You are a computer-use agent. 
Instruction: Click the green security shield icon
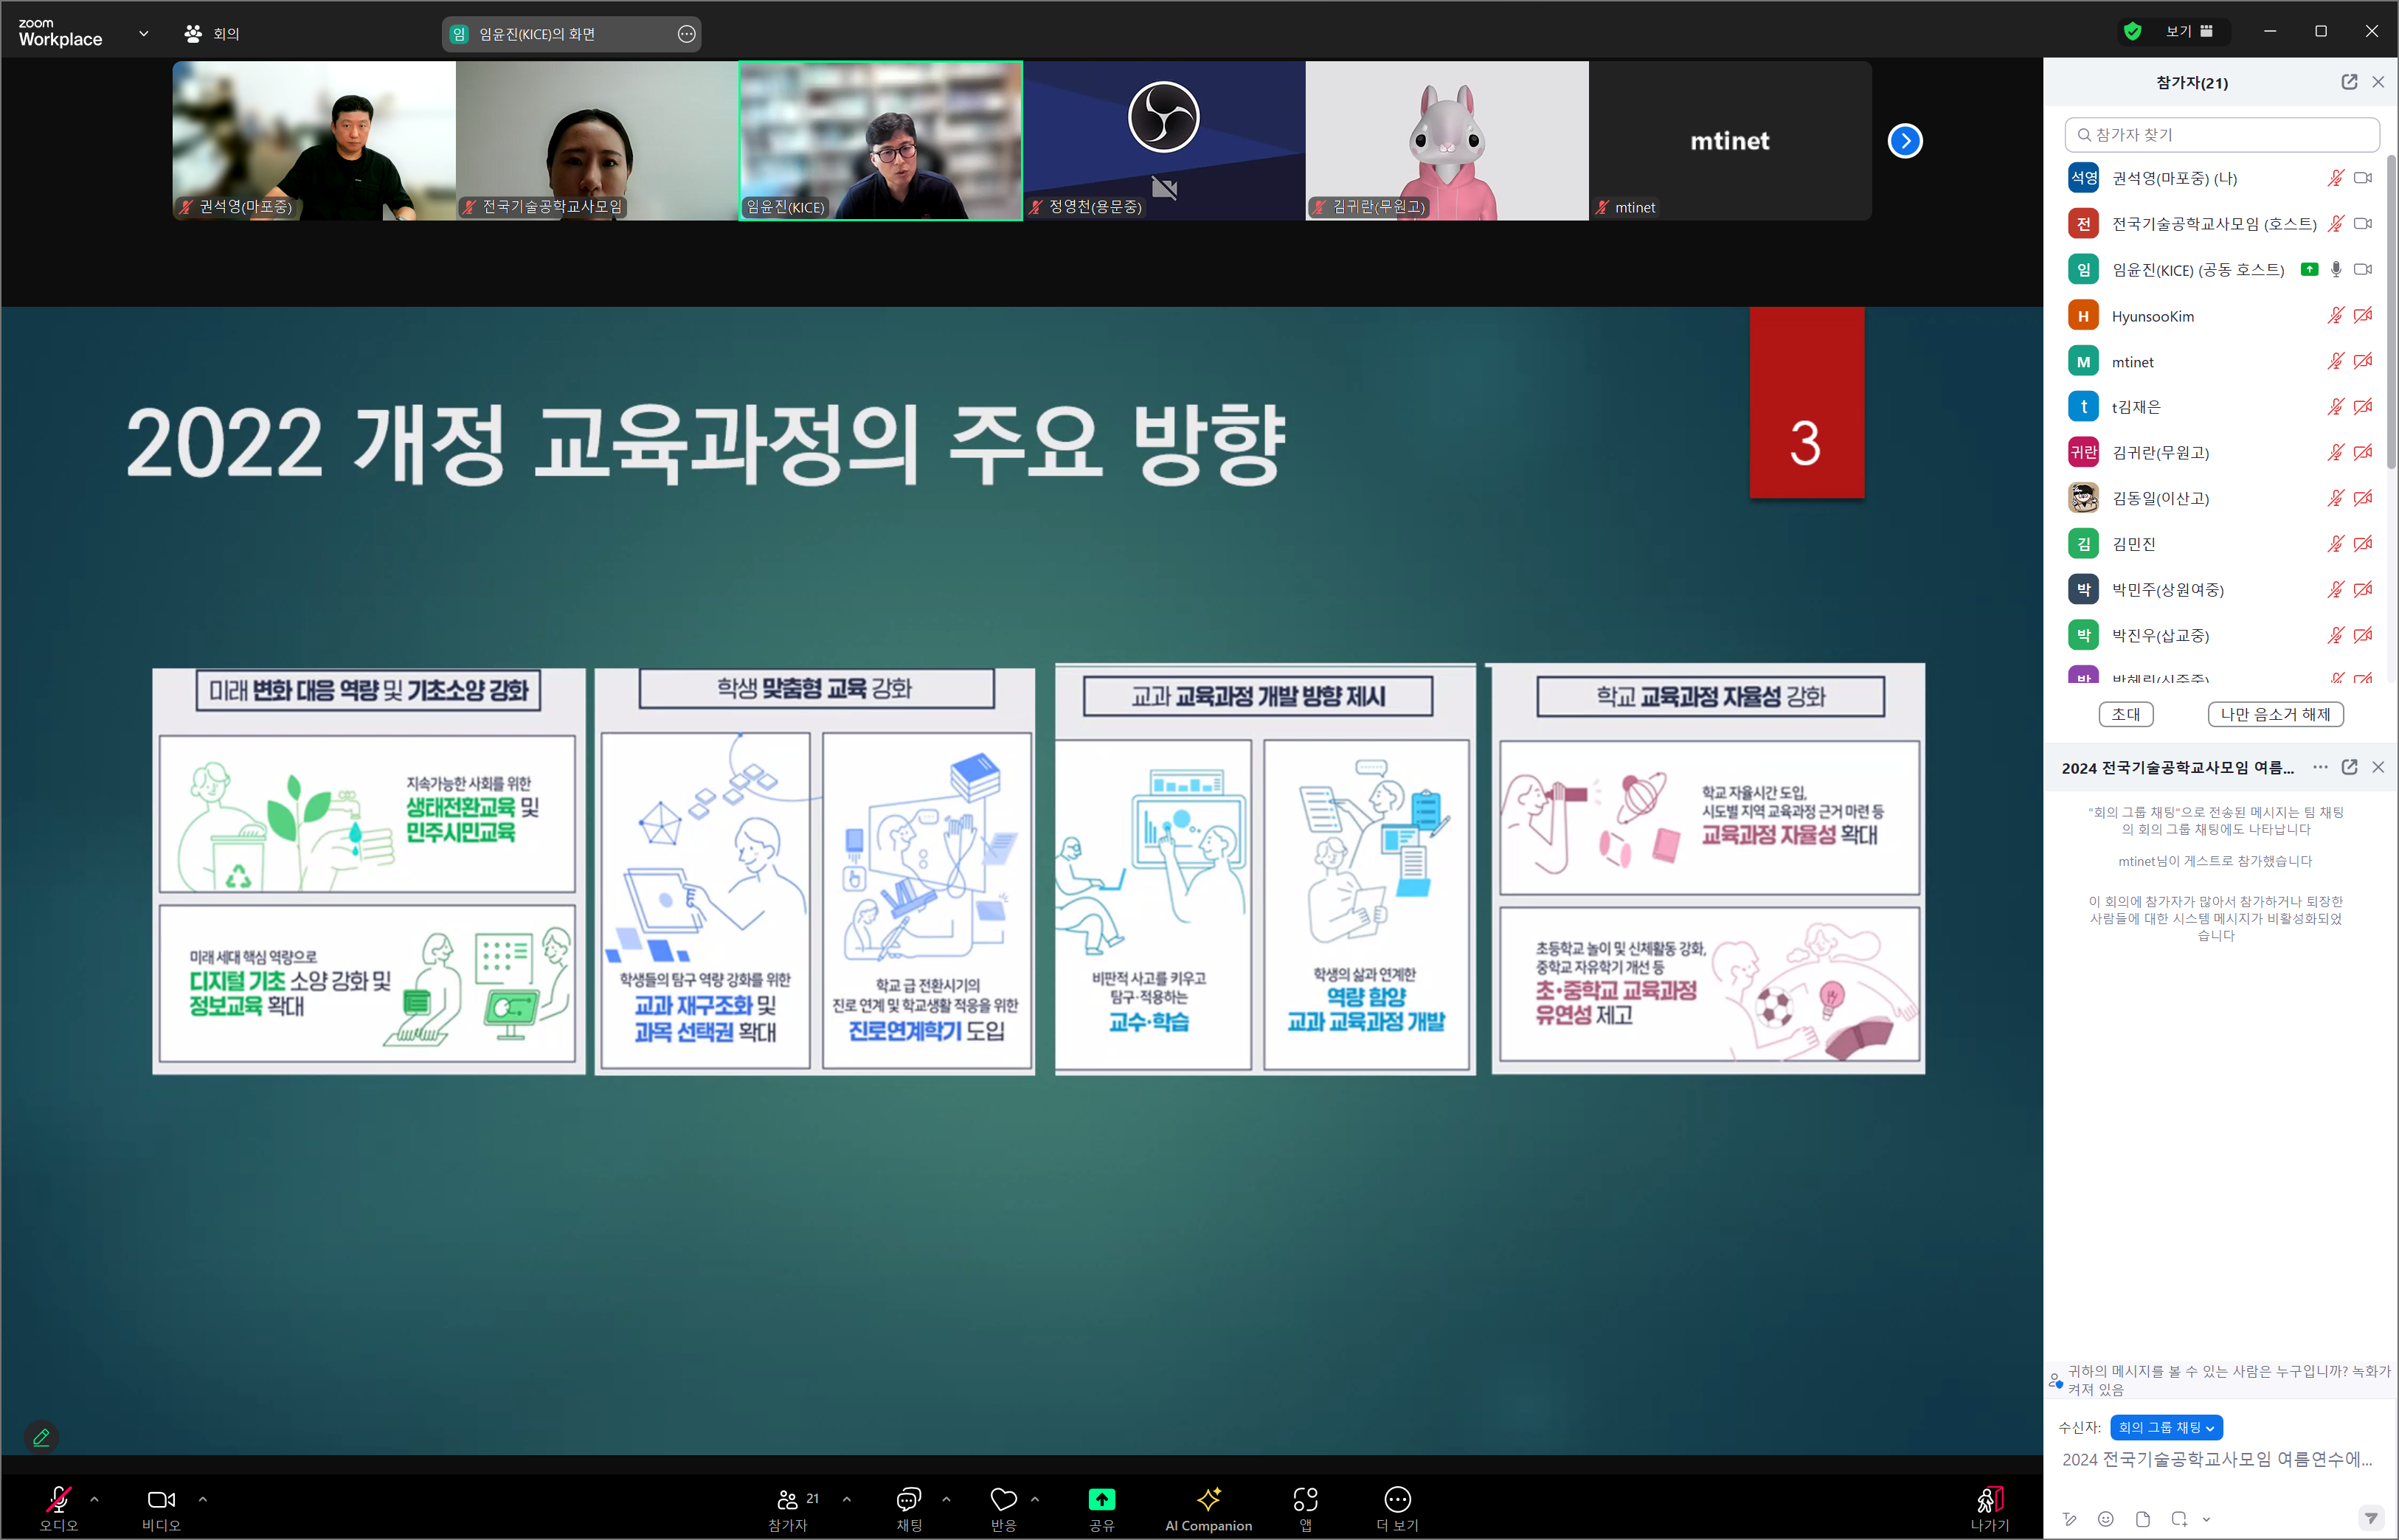(2132, 31)
